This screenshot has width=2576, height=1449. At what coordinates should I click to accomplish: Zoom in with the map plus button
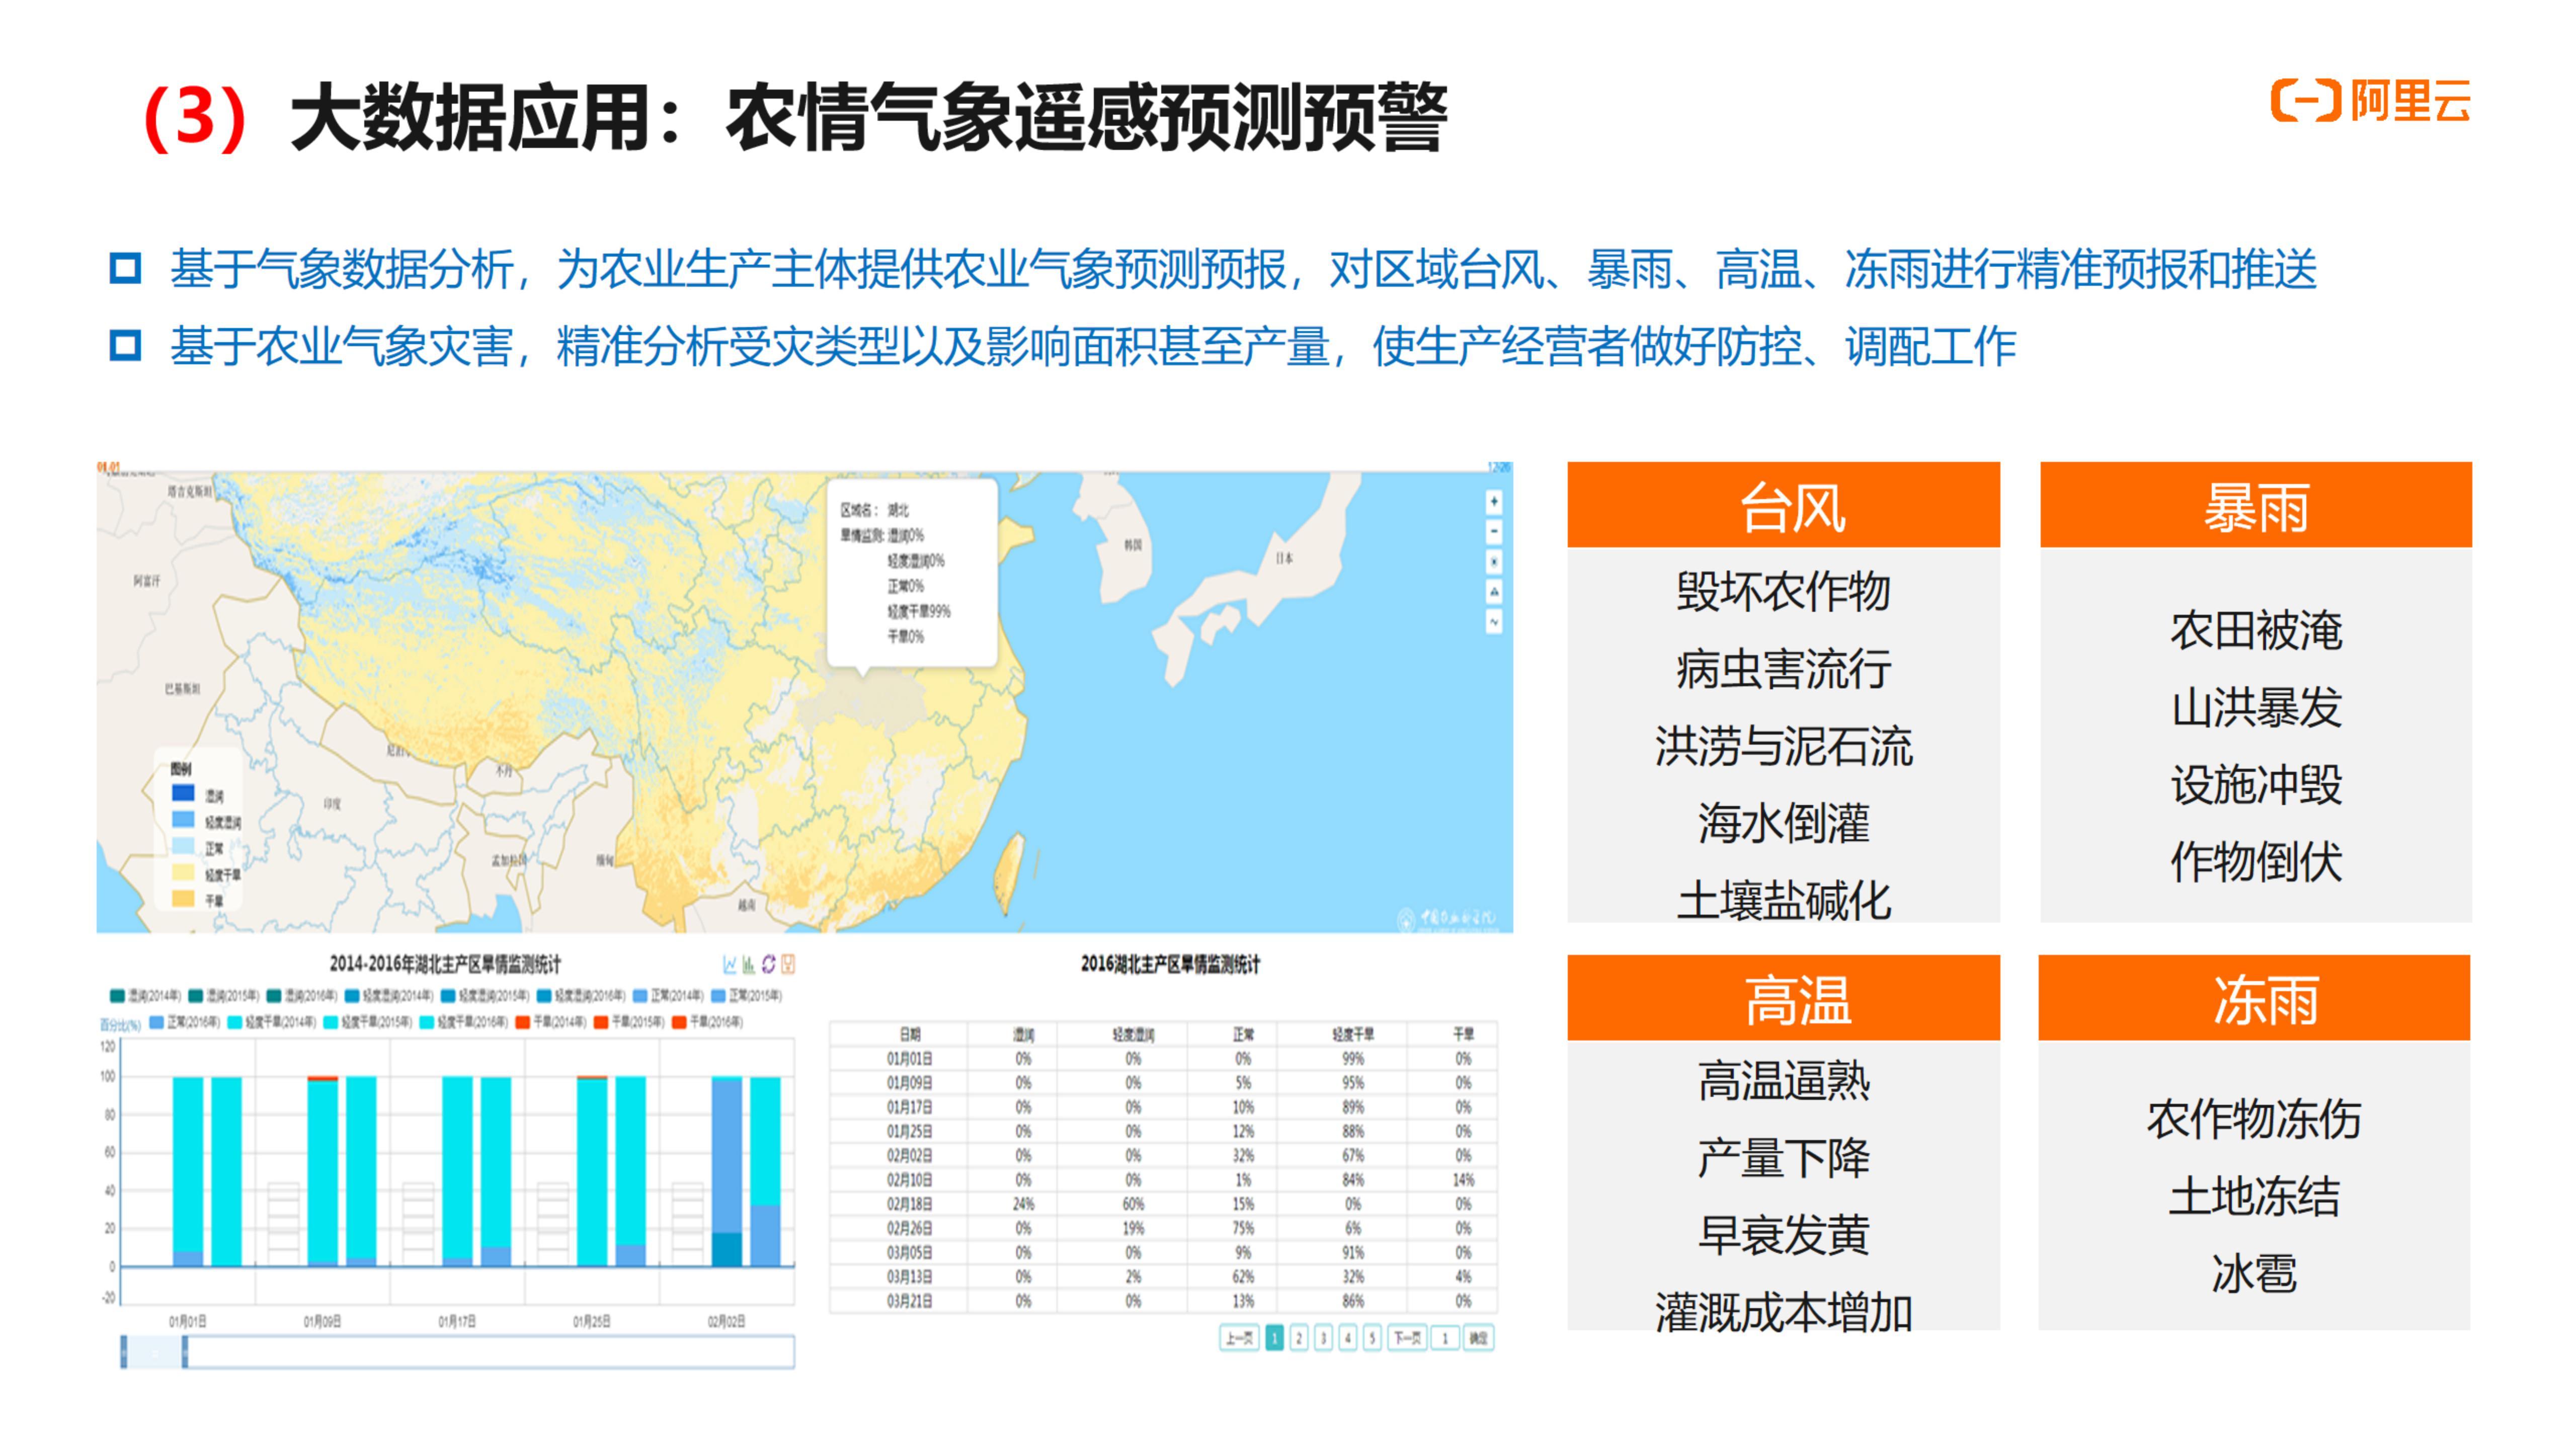(x=1494, y=502)
